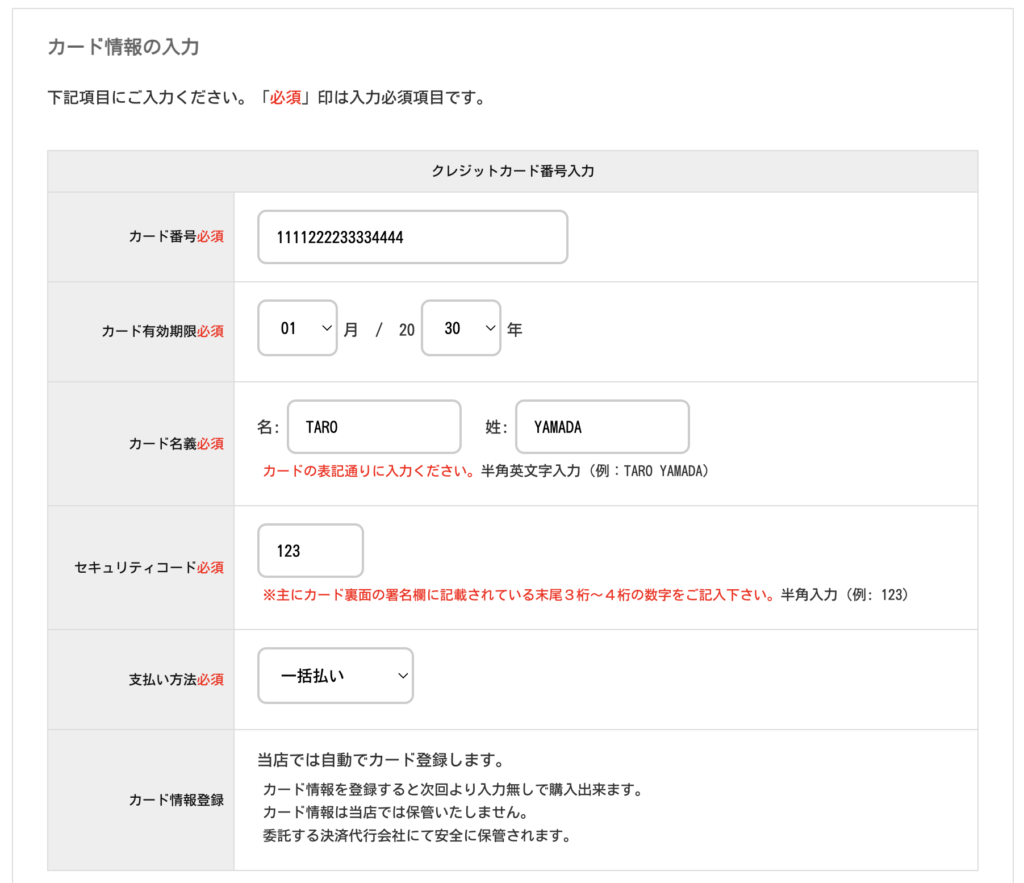Click the クレジットカード番号入力 table header

click(x=512, y=171)
